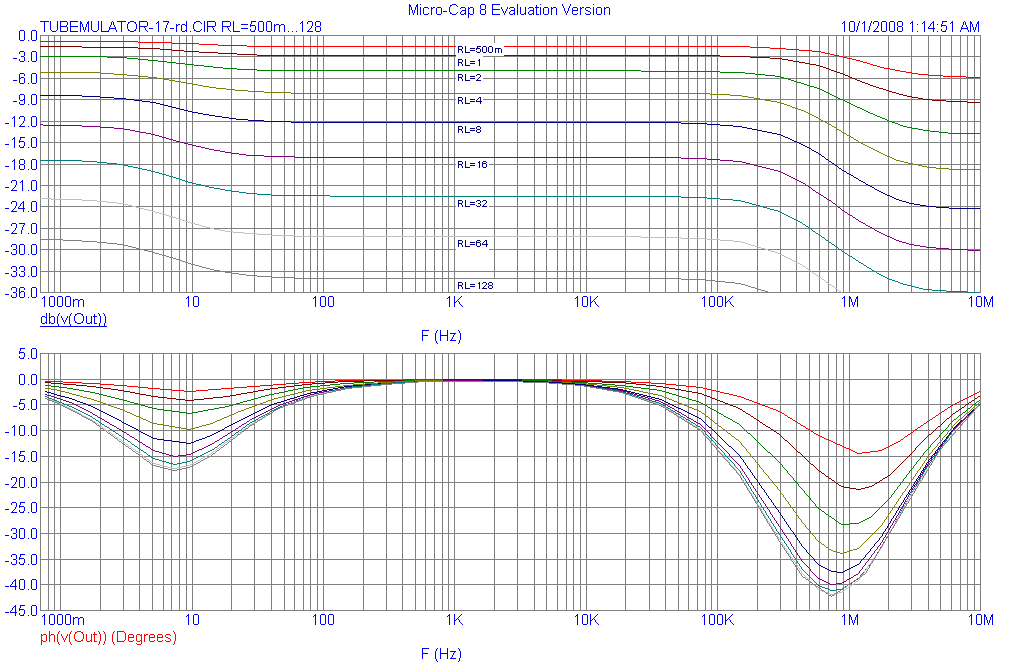The width and height of the screenshot is (1020, 668).
Task: Select the RL=2 curve label
Action: tap(469, 77)
